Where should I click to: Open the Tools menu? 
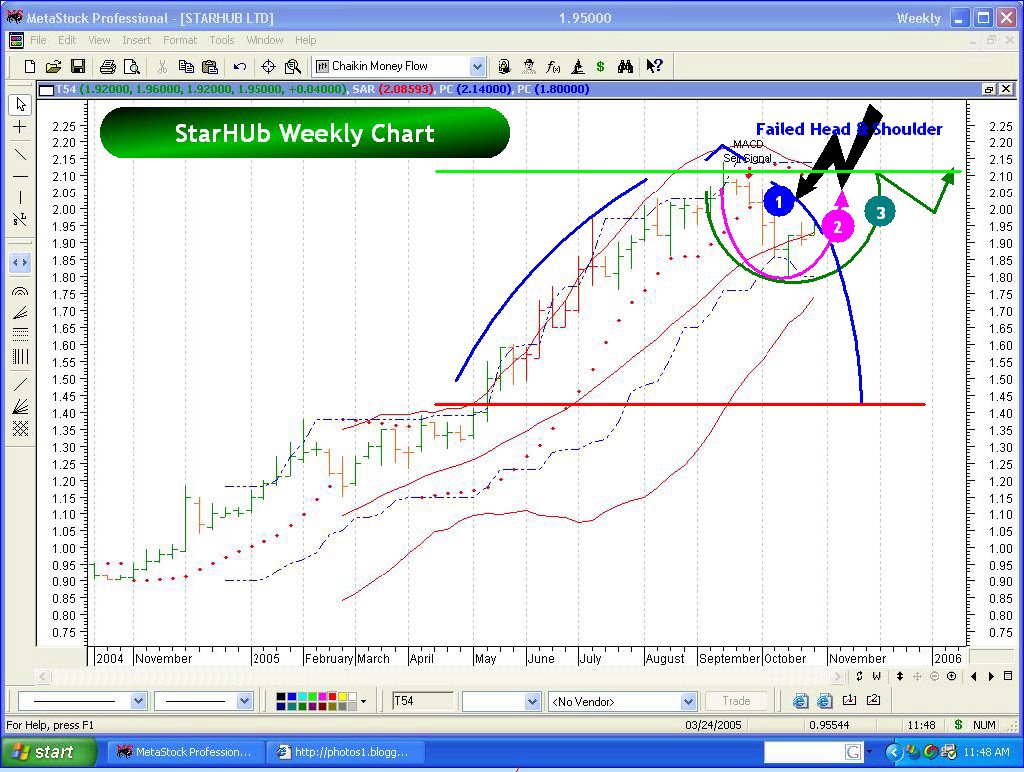(221, 40)
